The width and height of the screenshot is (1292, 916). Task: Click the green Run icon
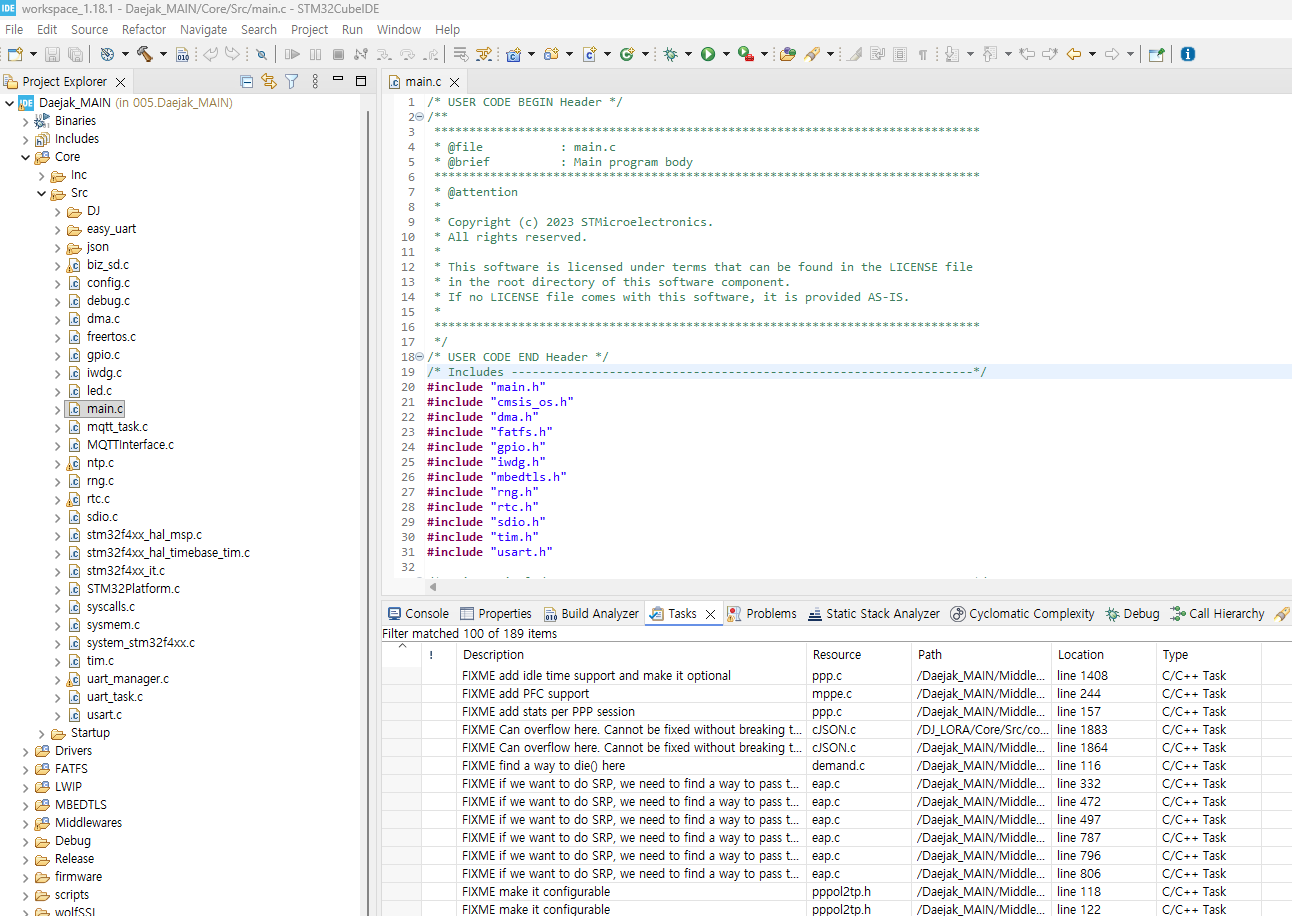click(x=708, y=54)
